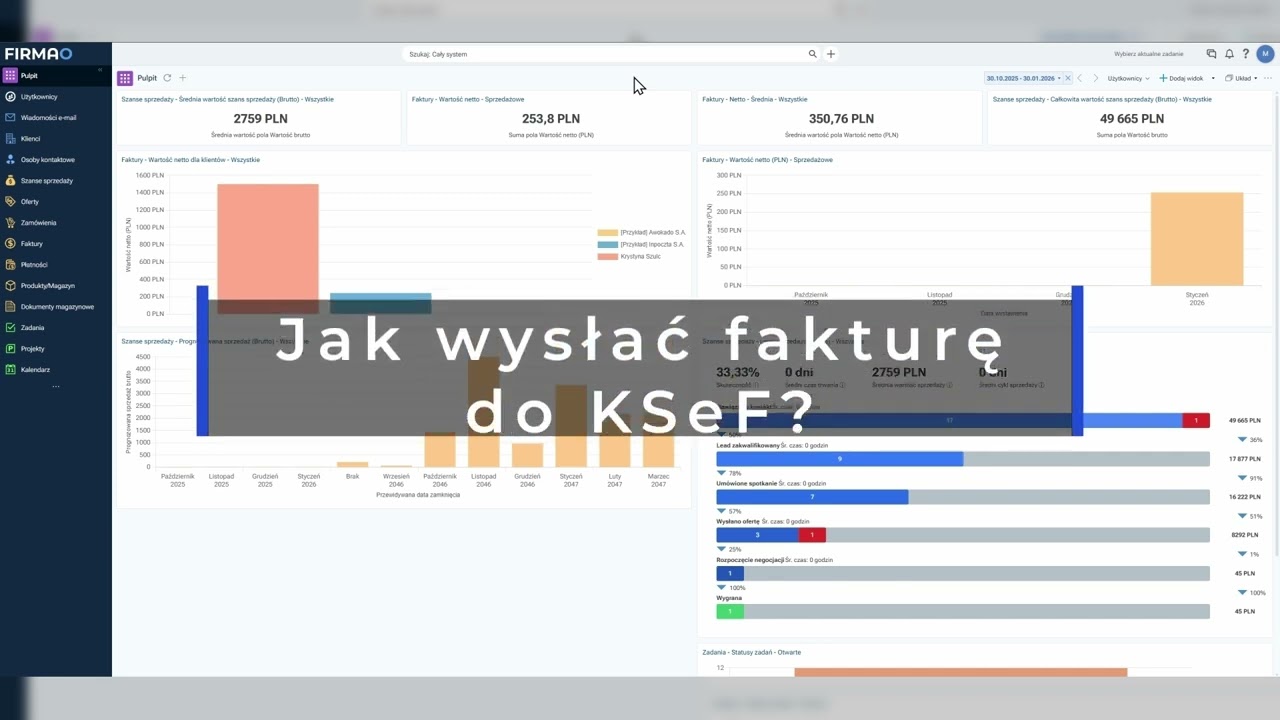Open the Projekty sidebar icon
The image size is (1280, 720).
pos(10,349)
